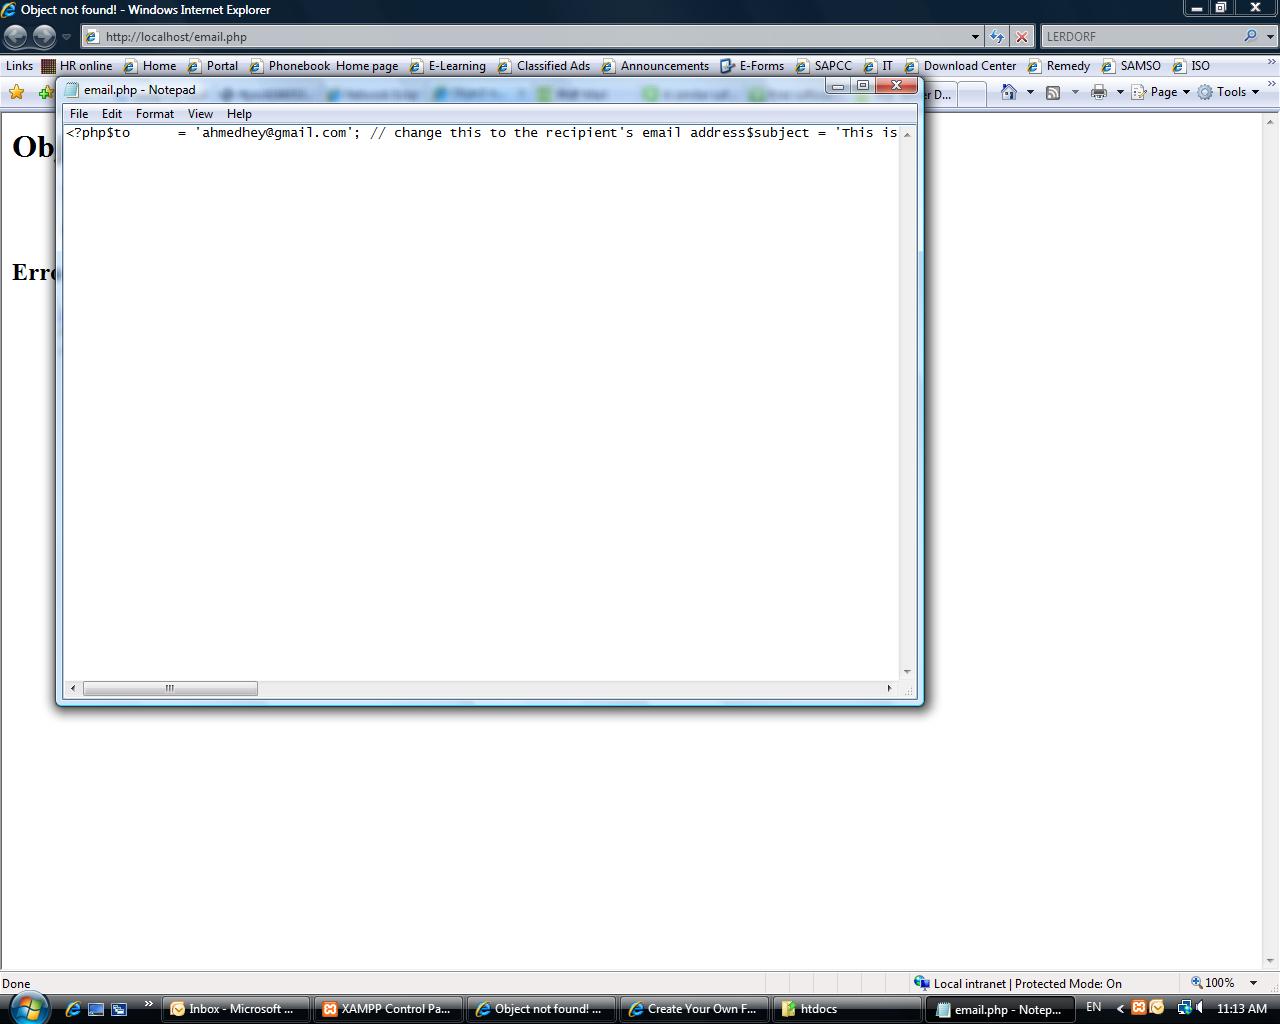Open the Tools menu in IE
Image resolution: width=1280 pixels, height=1024 pixels.
pyautogui.click(x=1228, y=92)
